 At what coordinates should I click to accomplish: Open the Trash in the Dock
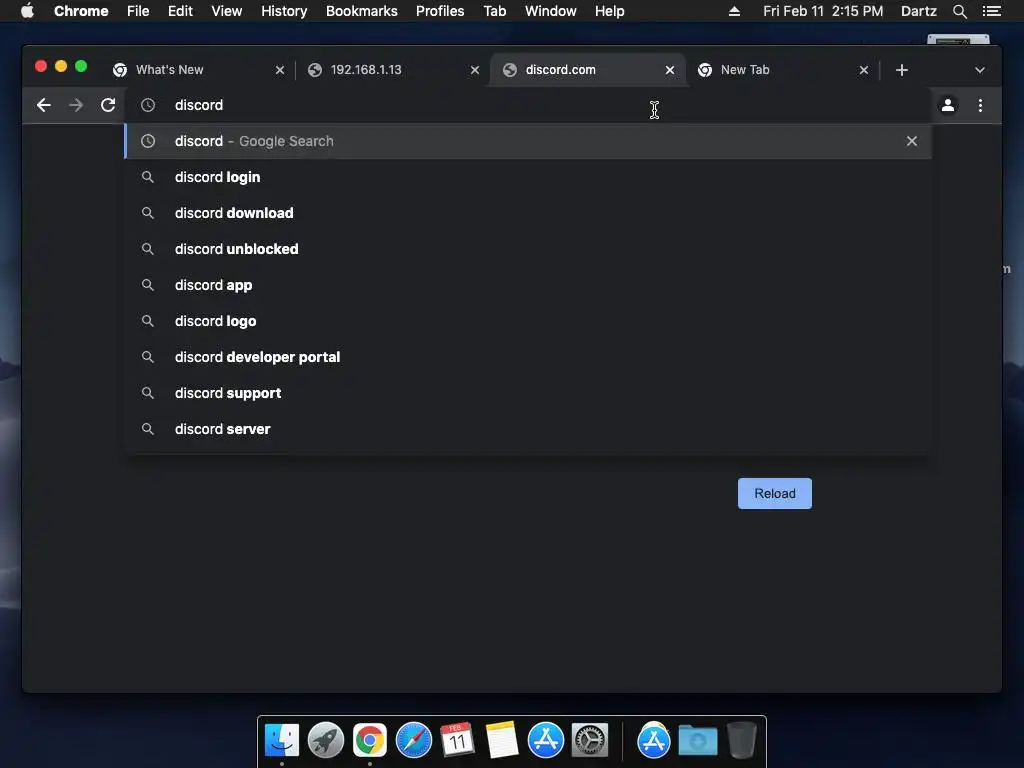742,741
